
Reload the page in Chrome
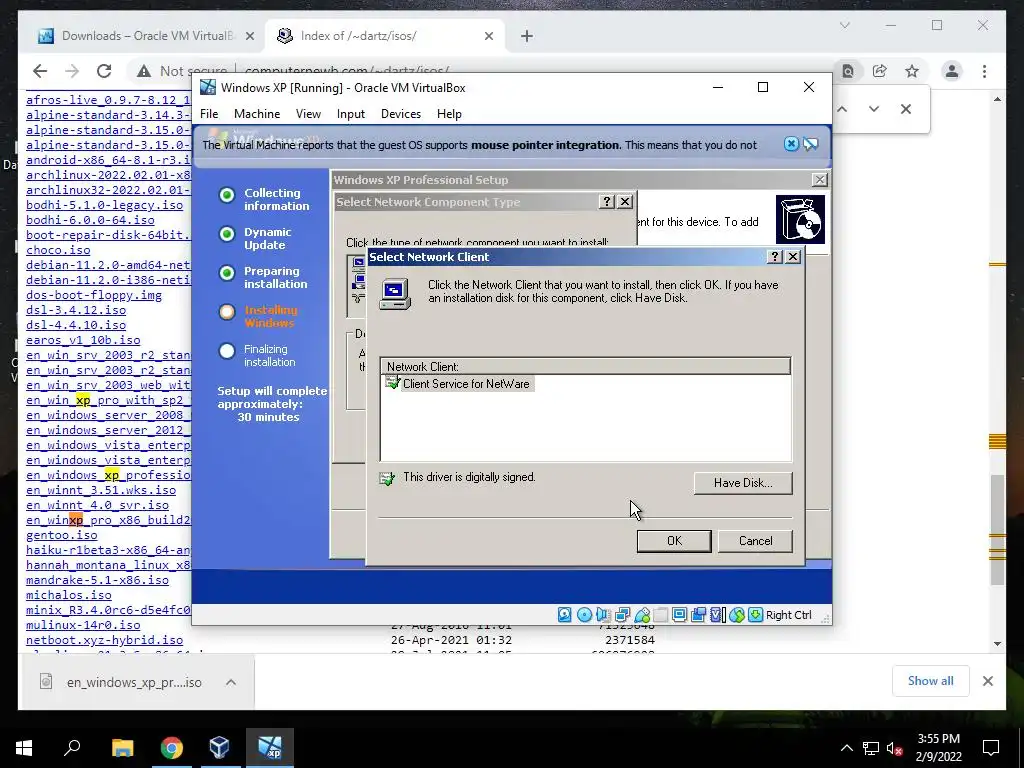click(104, 71)
